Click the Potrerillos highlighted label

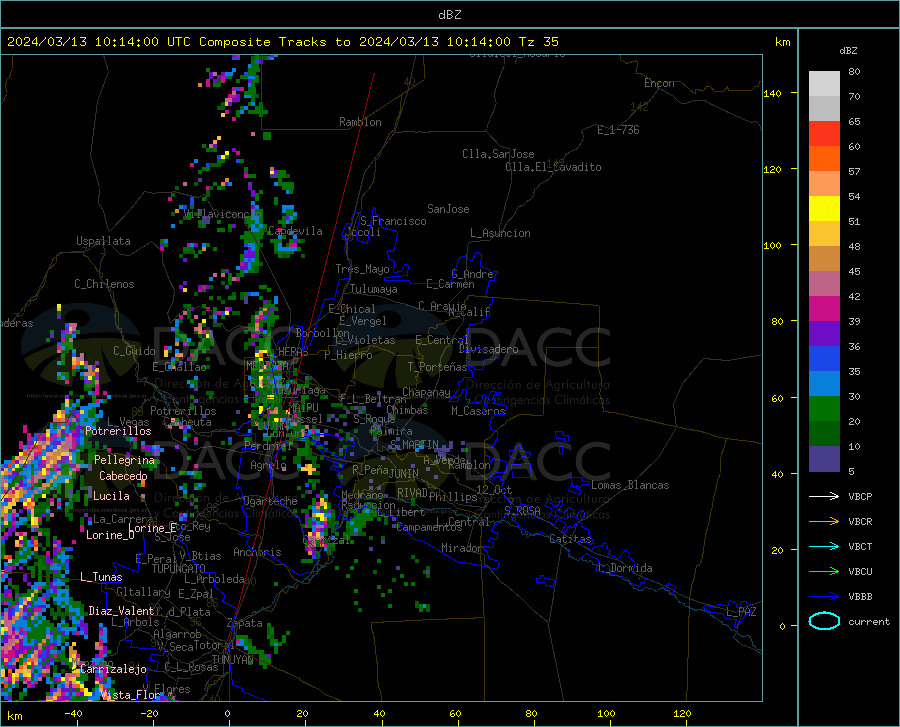[118, 431]
